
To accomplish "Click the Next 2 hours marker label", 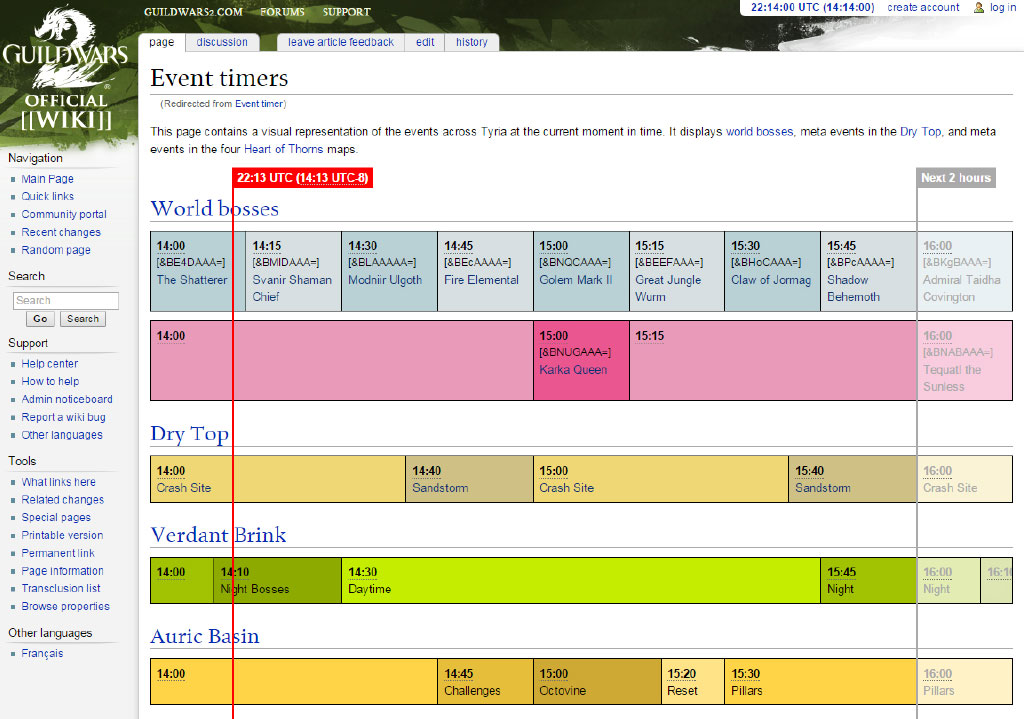I will 956,178.
